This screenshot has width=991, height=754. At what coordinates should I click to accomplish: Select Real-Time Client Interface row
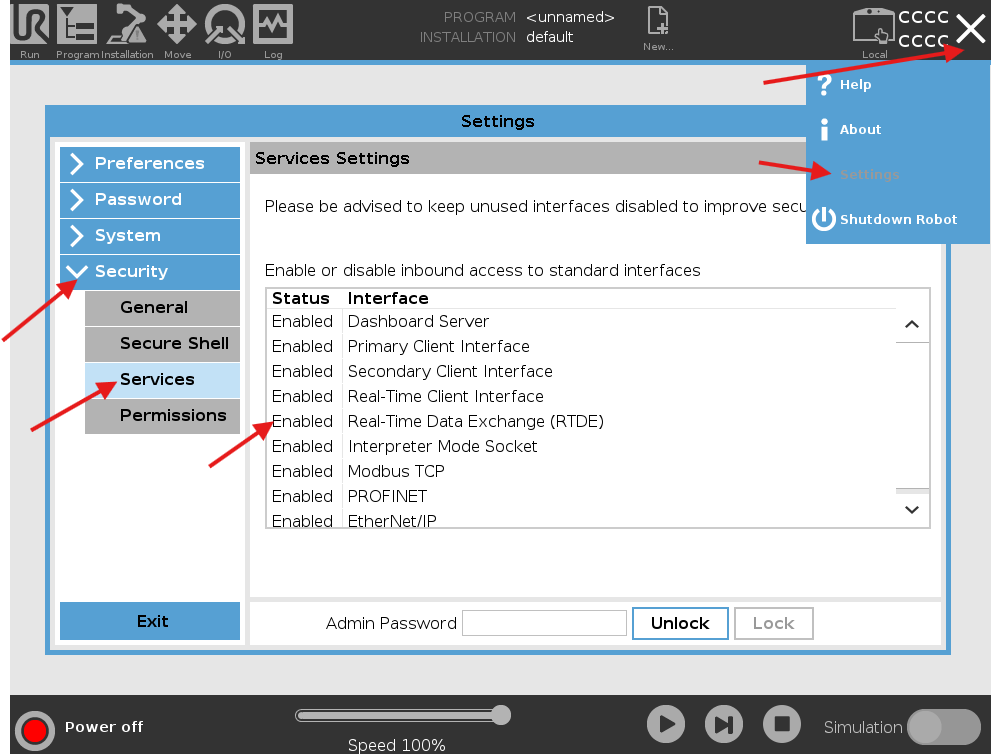pyautogui.click(x=581, y=396)
